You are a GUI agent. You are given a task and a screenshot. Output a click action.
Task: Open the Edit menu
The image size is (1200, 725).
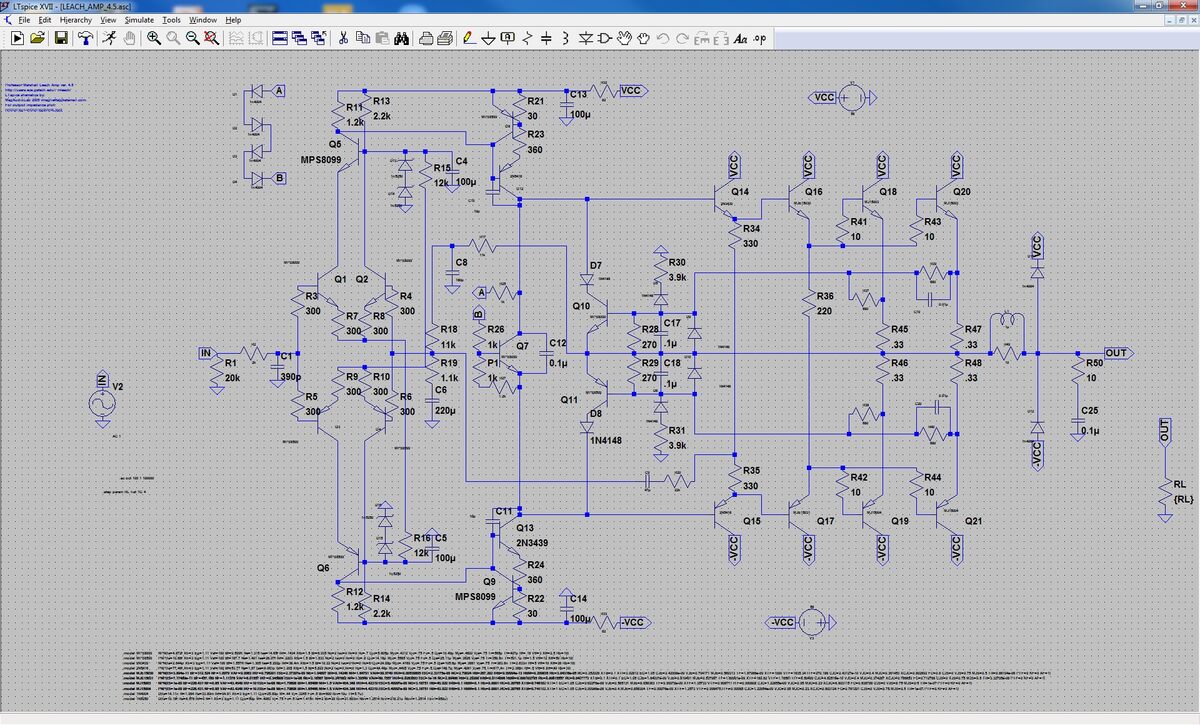pyautogui.click(x=45, y=20)
